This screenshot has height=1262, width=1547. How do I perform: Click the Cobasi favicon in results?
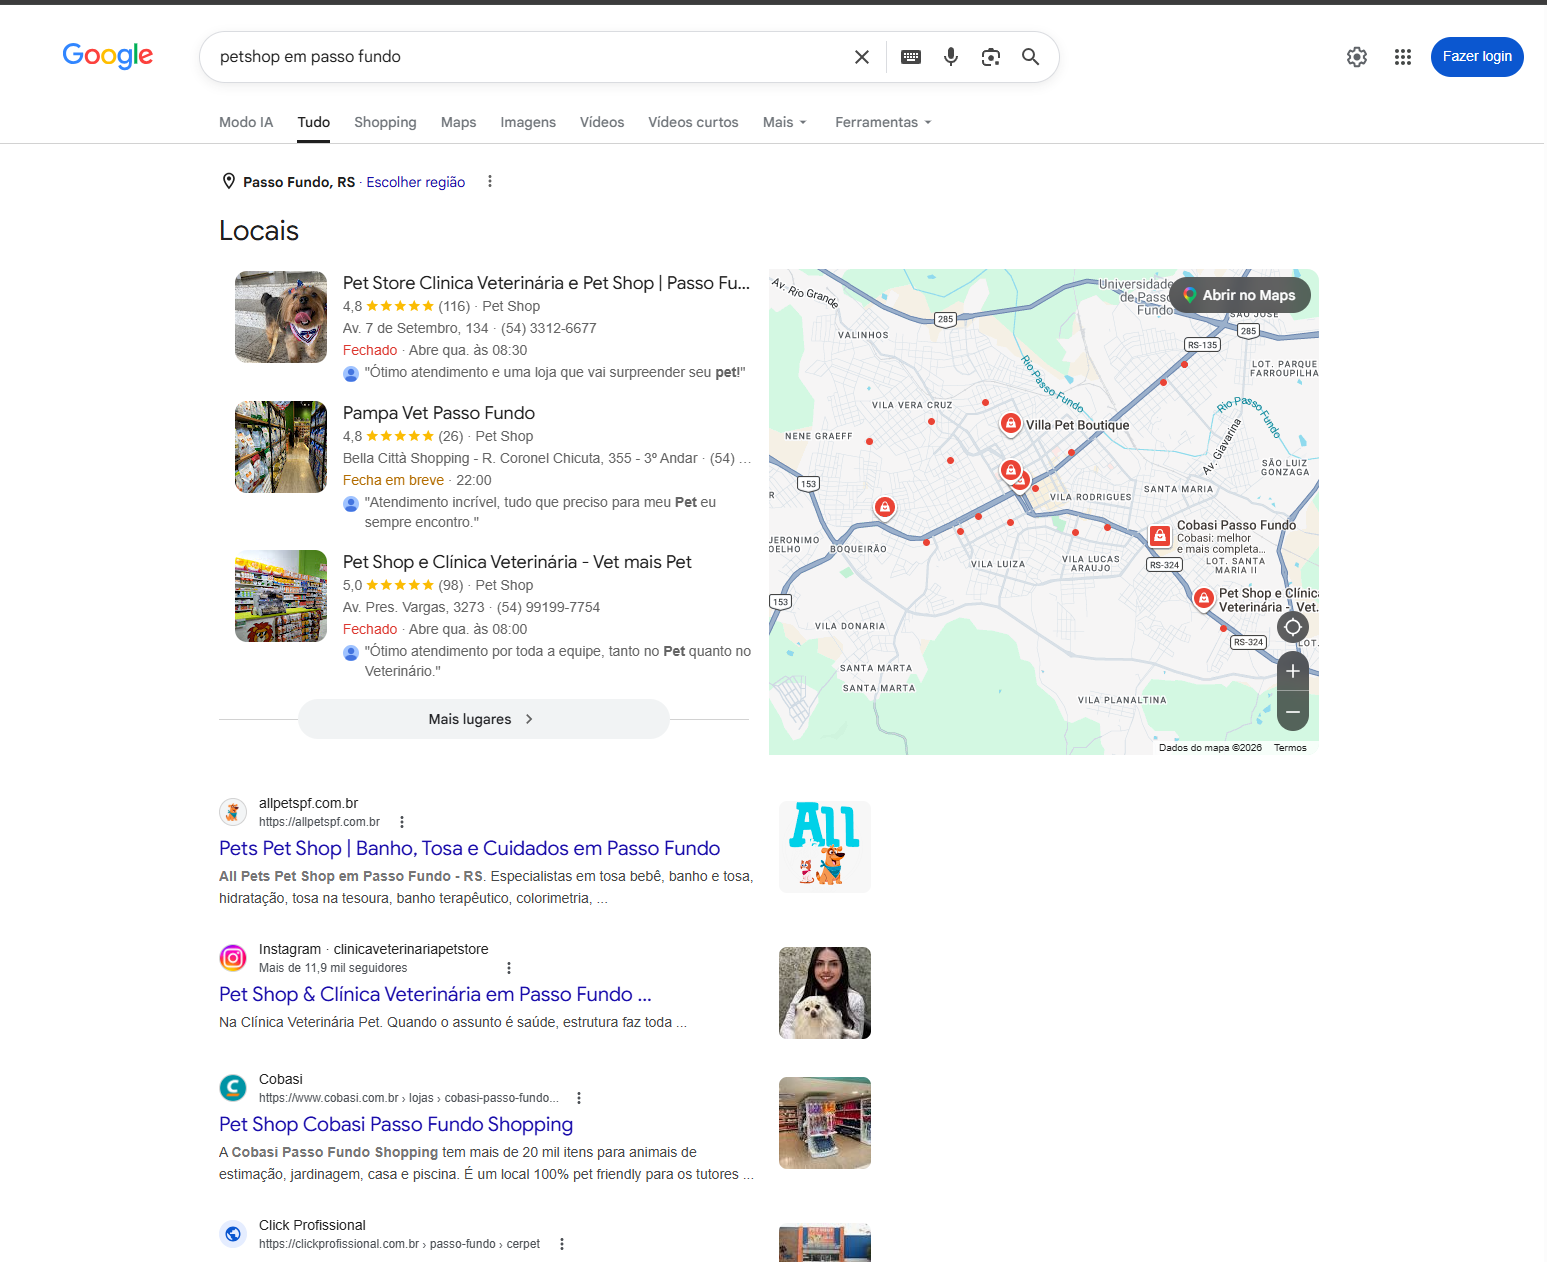[x=233, y=1088]
